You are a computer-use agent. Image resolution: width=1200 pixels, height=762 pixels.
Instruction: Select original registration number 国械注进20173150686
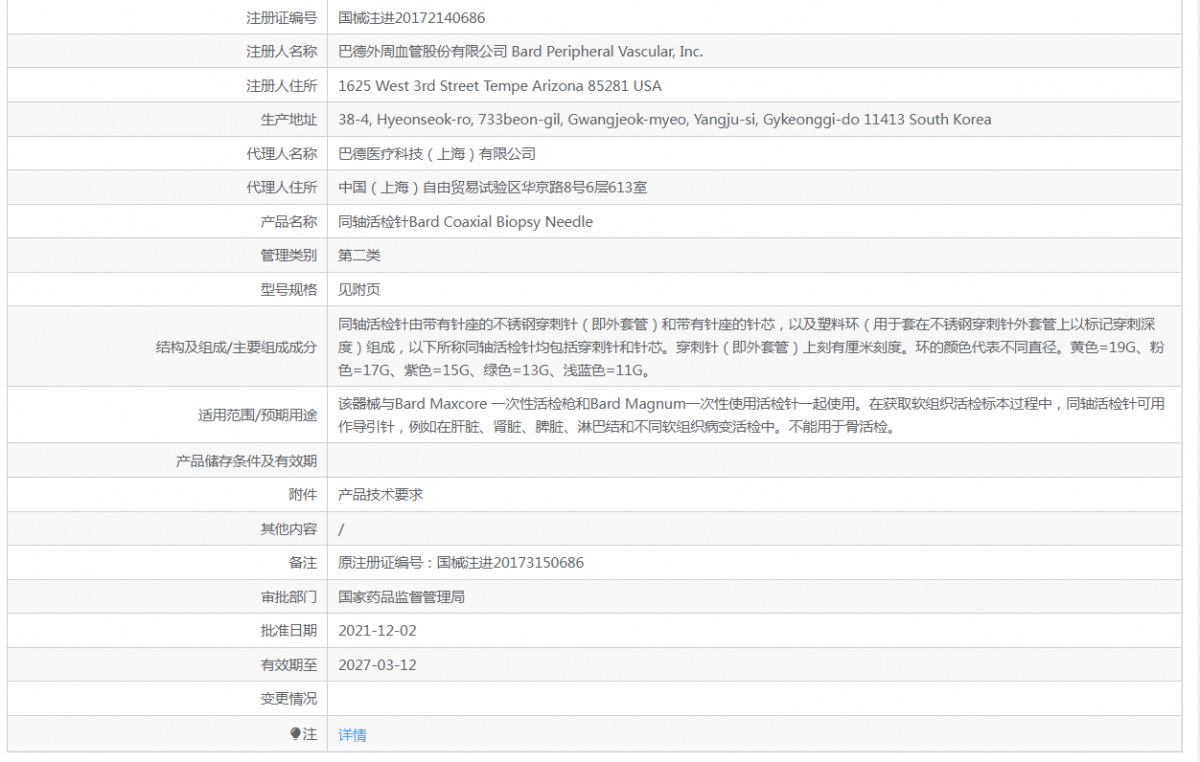[x=461, y=563]
